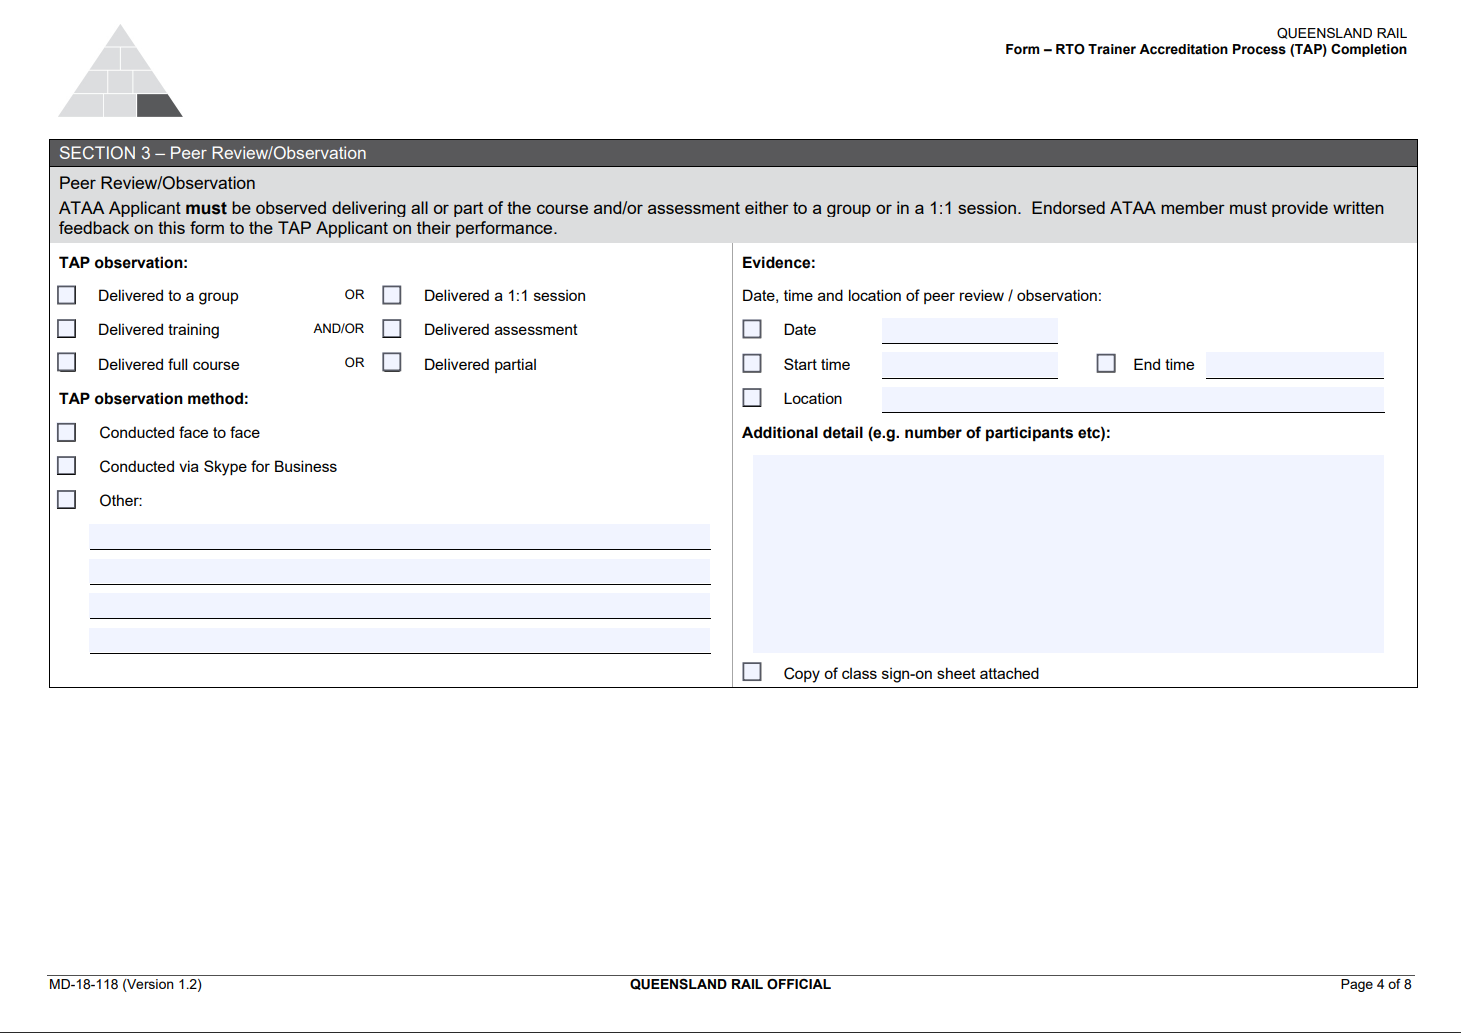Image resolution: width=1461 pixels, height=1033 pixels.
Task: Click into the Location text field
Action: click(x=1133, y=399)
